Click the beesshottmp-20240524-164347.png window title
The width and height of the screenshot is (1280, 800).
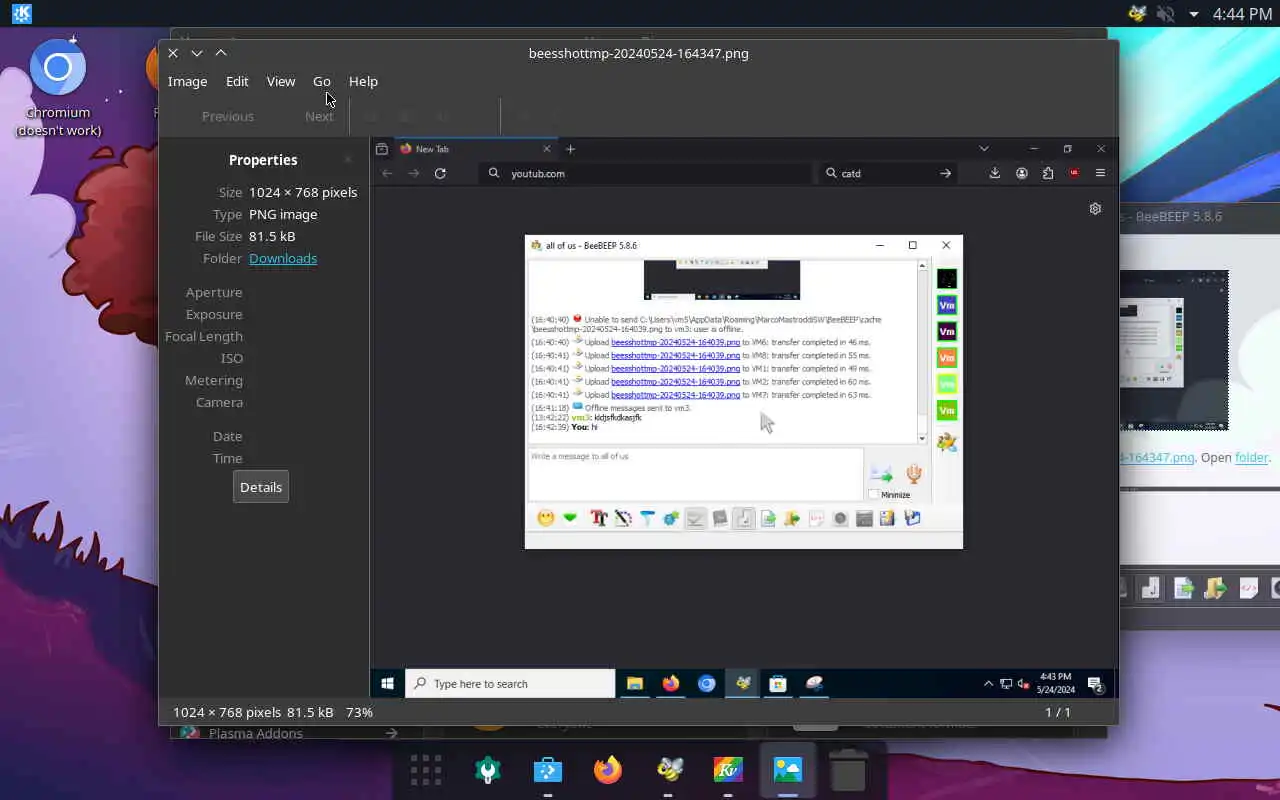(638, 53)
